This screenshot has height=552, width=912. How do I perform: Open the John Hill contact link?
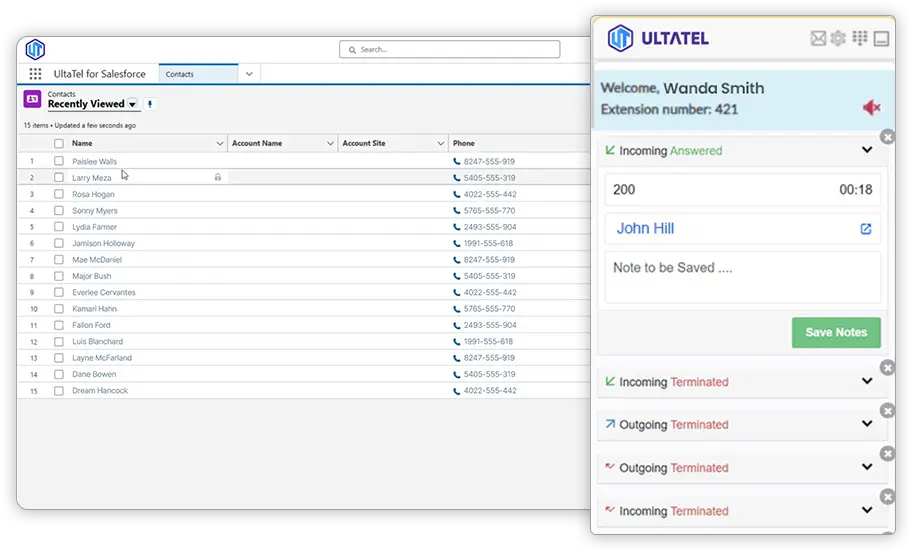click(x=645, y=229)
